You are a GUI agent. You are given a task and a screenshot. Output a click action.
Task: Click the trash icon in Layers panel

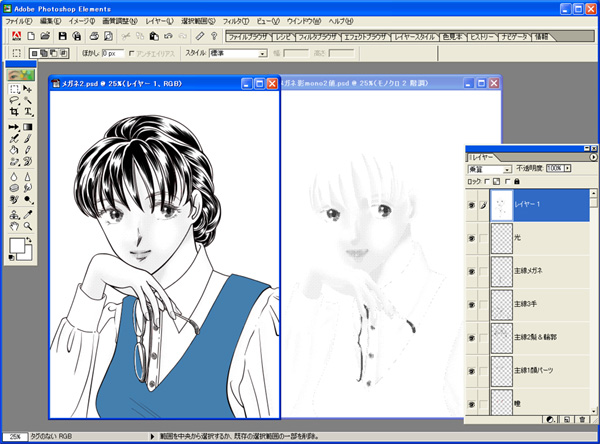tap(582, 419)
